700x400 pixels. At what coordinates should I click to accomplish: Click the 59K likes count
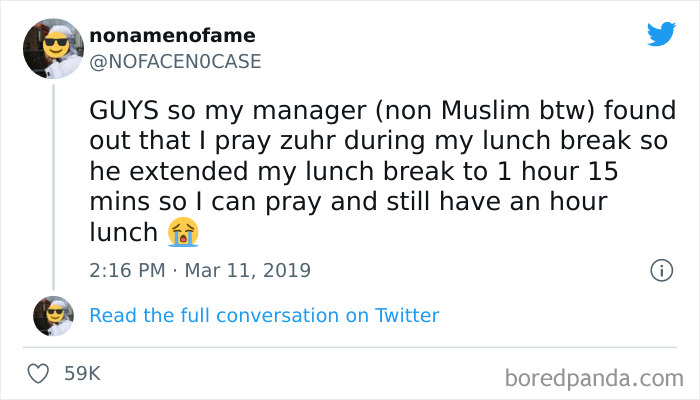82,374
